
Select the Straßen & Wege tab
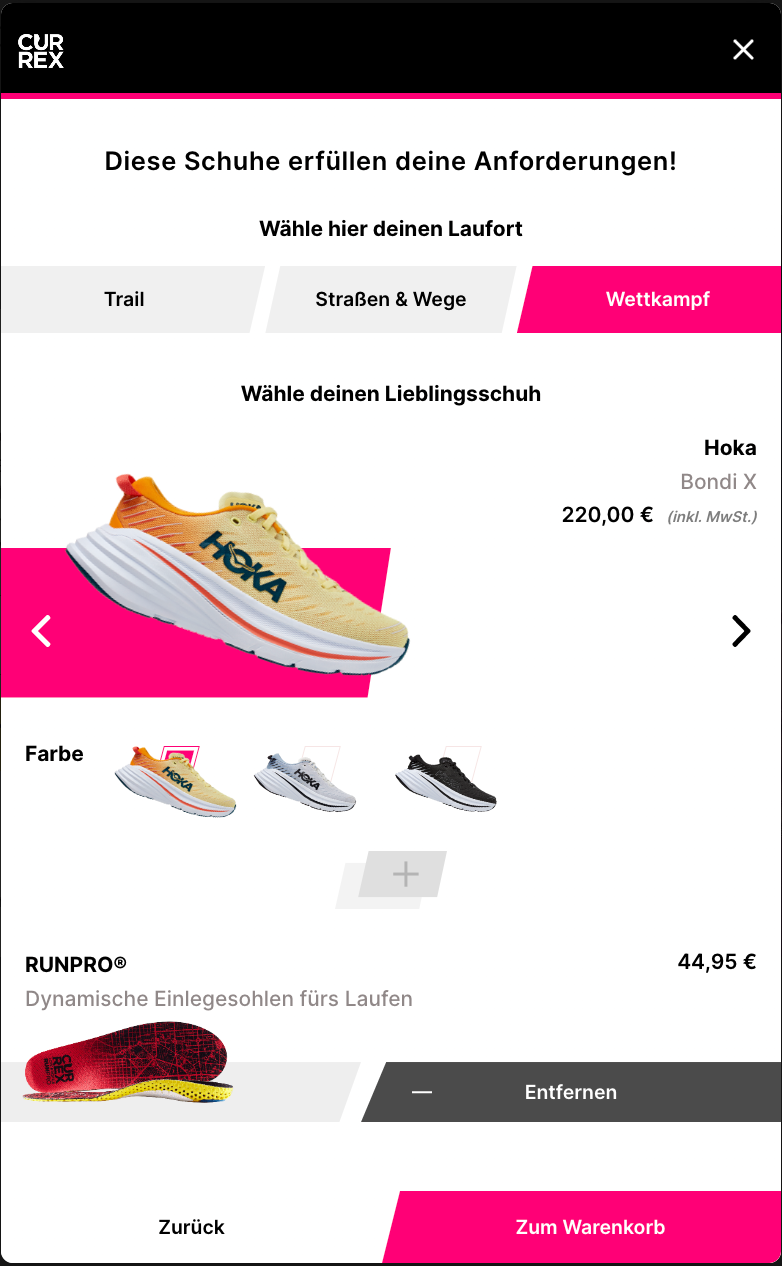coord(391,299)
